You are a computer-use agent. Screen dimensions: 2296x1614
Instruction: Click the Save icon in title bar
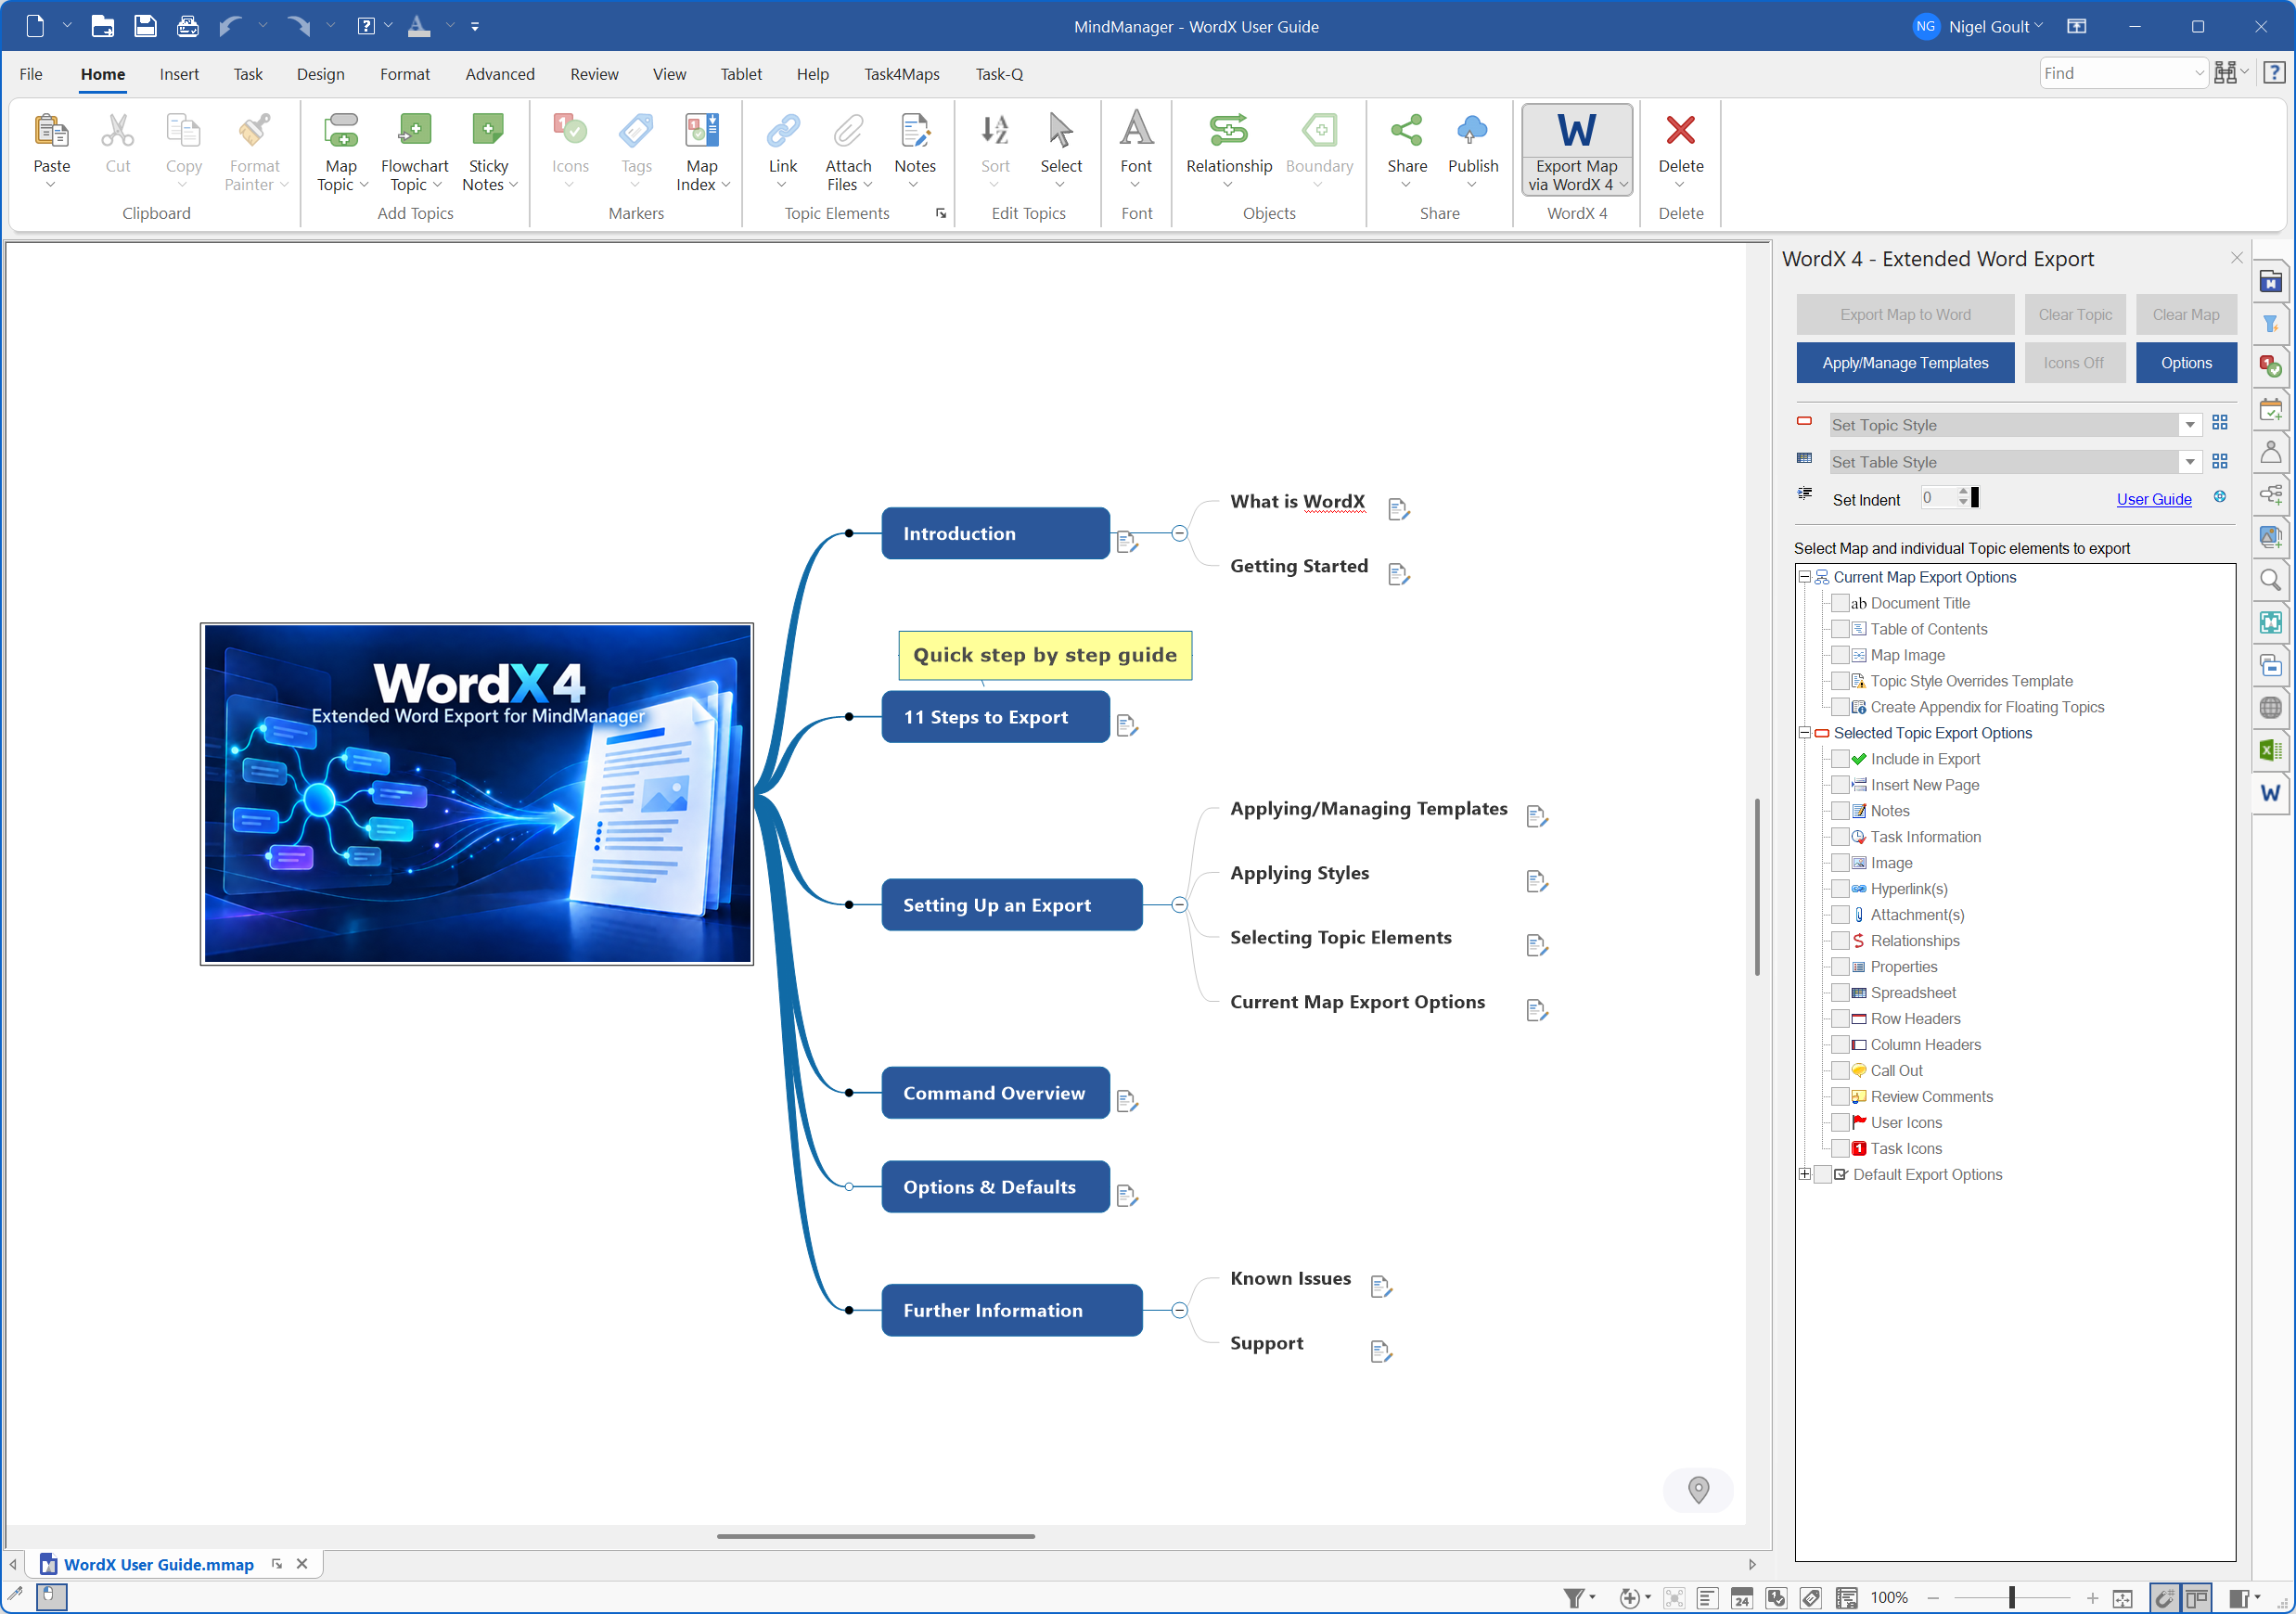(145, 26)
